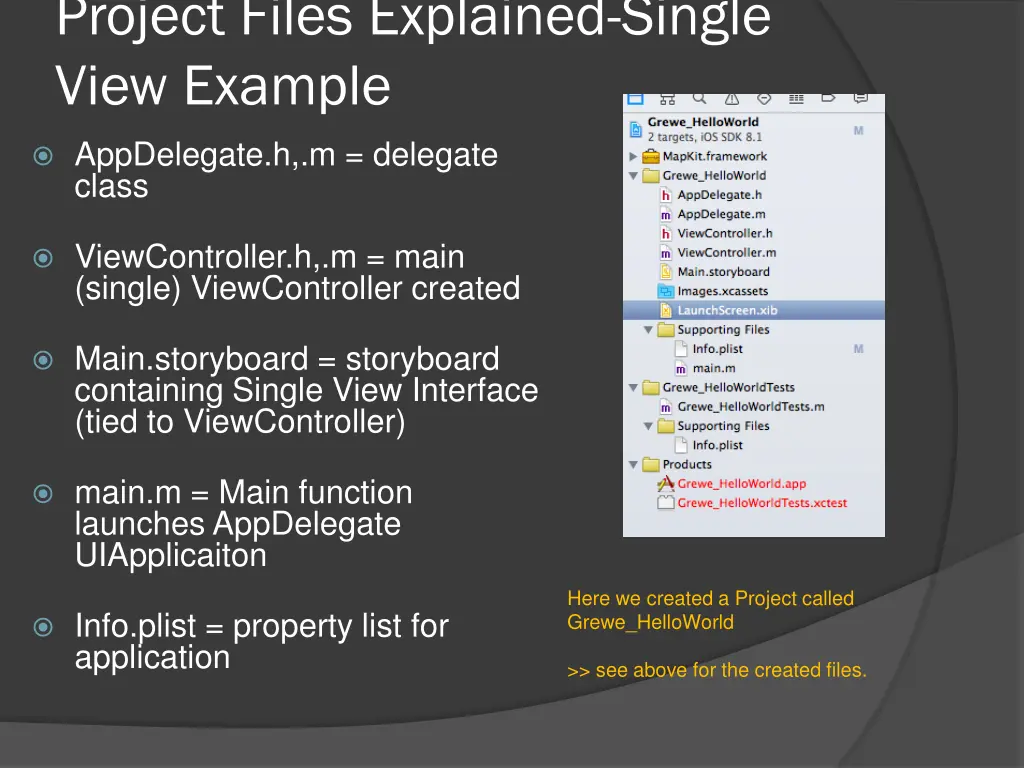Select the red Grewe_HelloWorldTests.xctest product
The height and width of the screenshot is (768, 1024).
pos(762,503)
